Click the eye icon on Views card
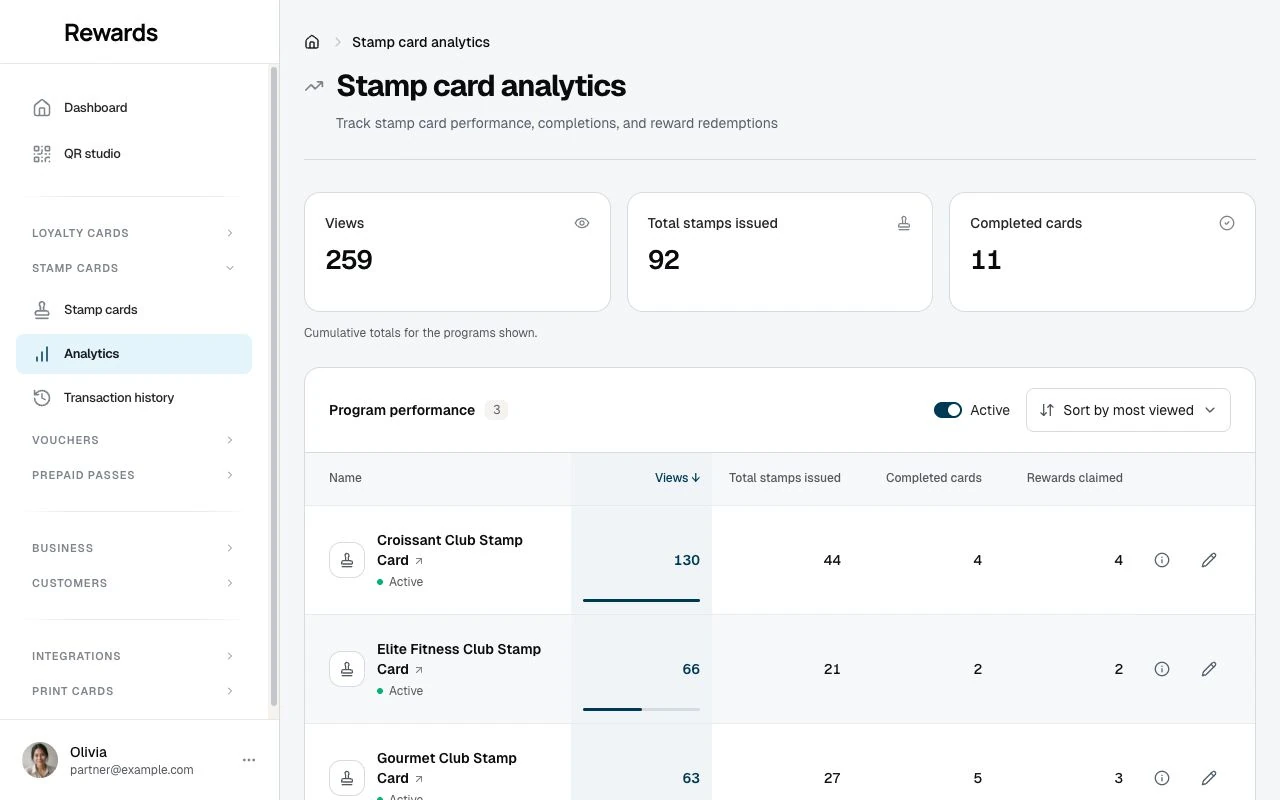Screen dimensions: 1280x800 (582, 223)
